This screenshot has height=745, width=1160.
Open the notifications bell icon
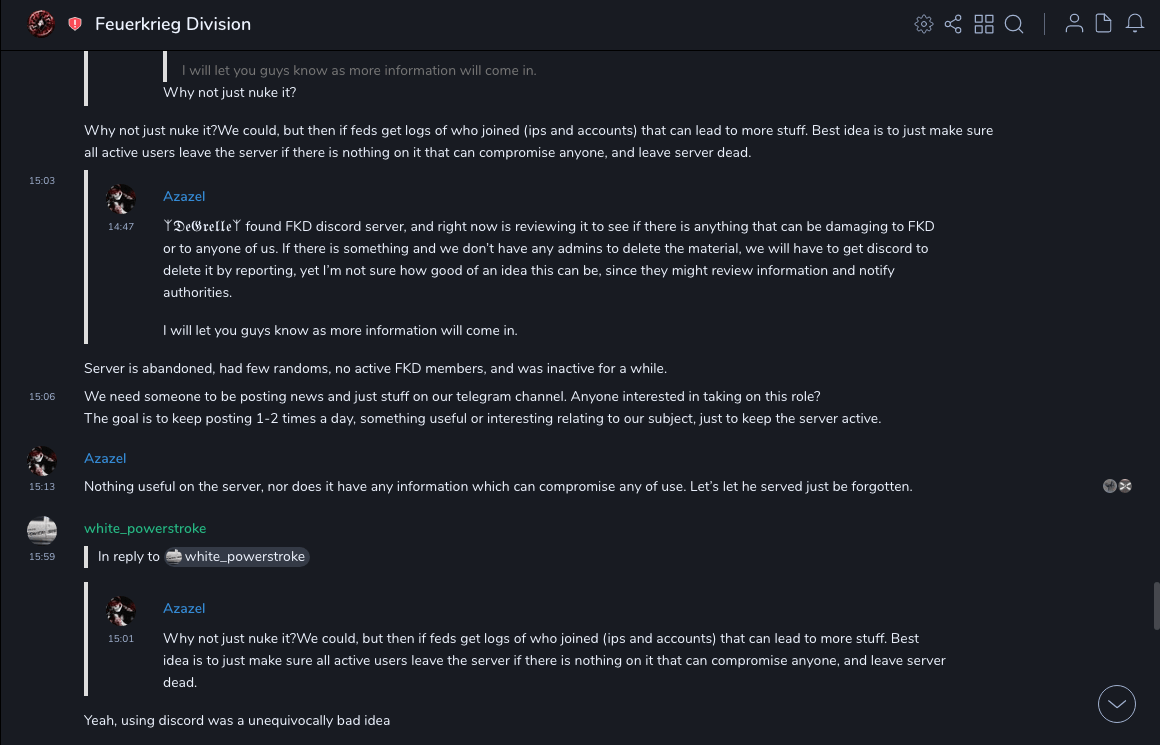pyautogui.click(x=1135, y=24)
